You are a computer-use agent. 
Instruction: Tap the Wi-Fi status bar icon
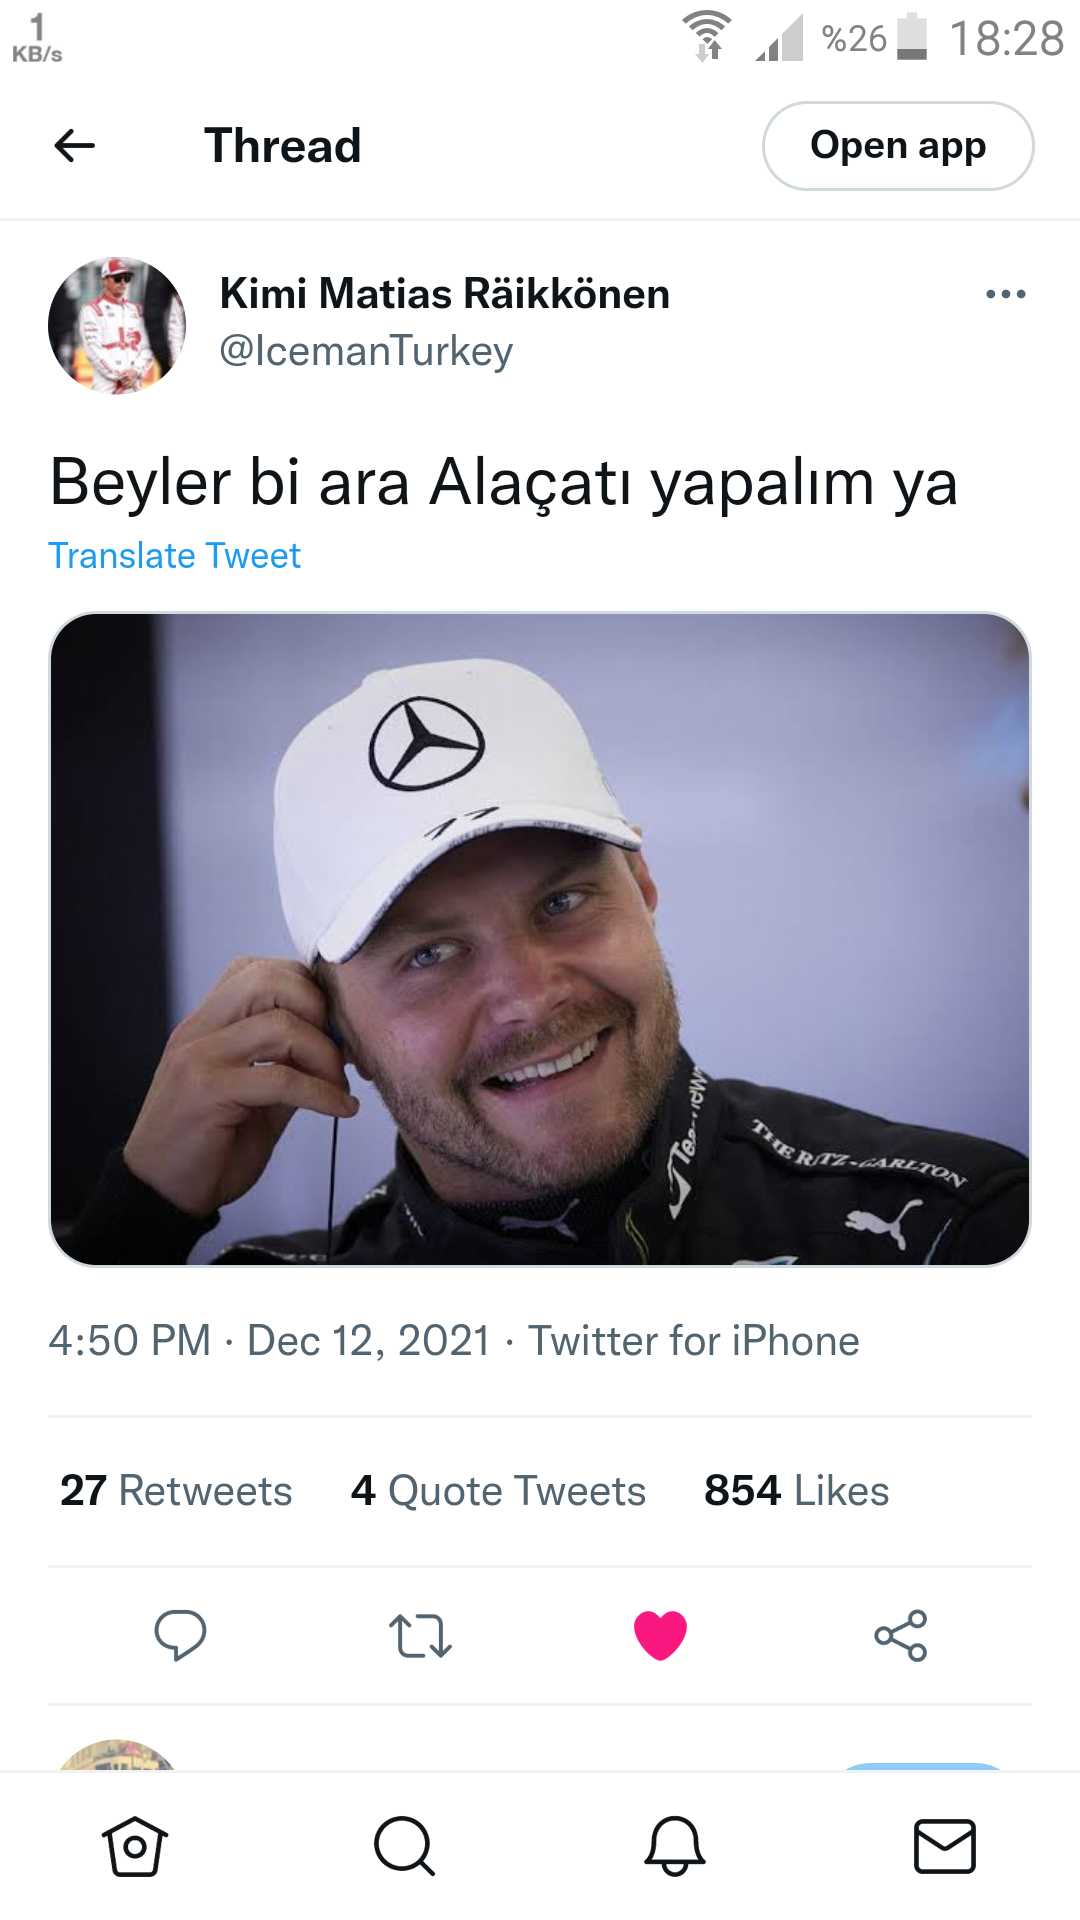coord(707,37)
